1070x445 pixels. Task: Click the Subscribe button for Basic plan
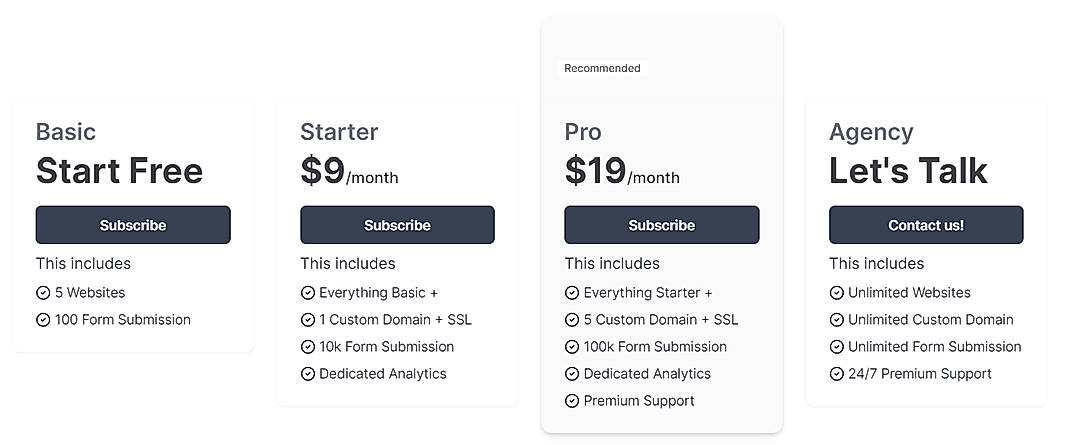tap(133, 225)
